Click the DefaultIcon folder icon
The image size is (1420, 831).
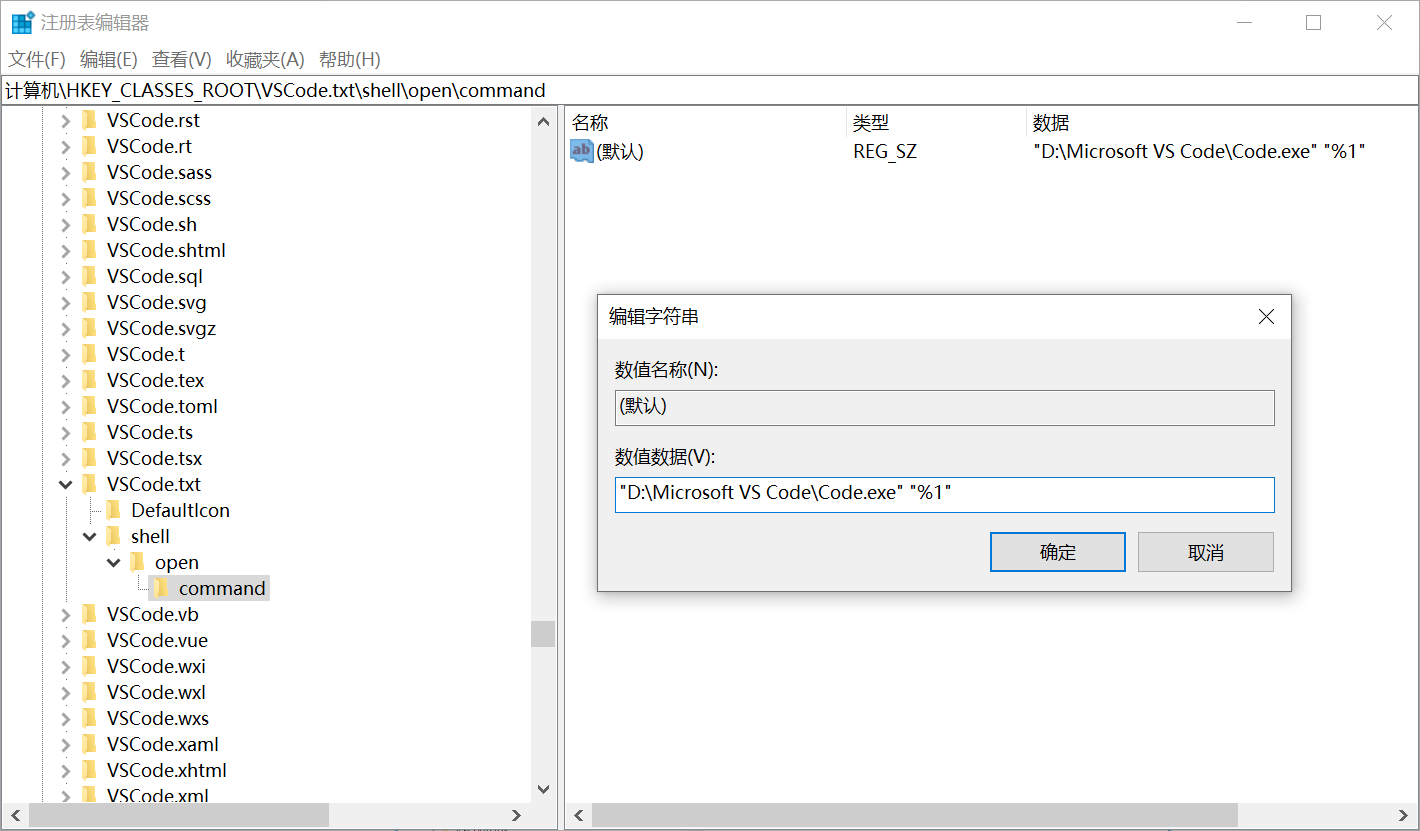point(113,510)
